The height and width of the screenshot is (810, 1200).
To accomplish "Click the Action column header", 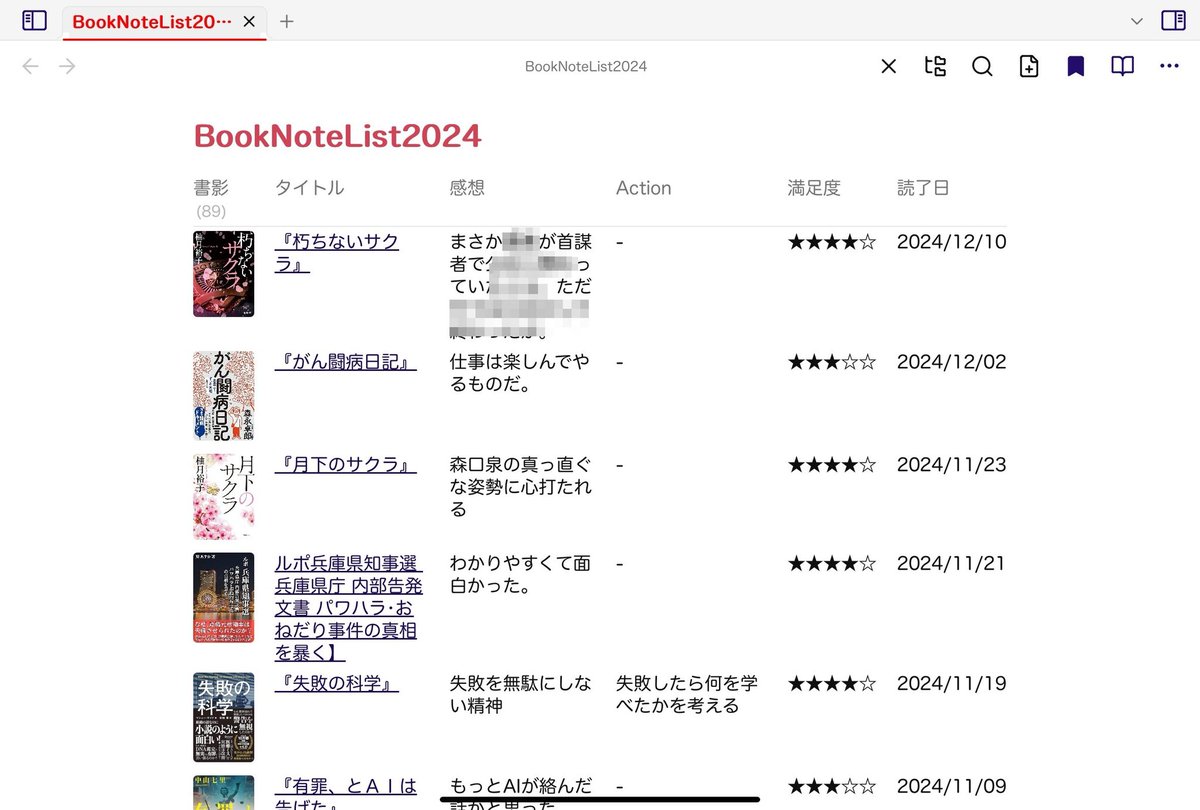I will tap(644, 188).
